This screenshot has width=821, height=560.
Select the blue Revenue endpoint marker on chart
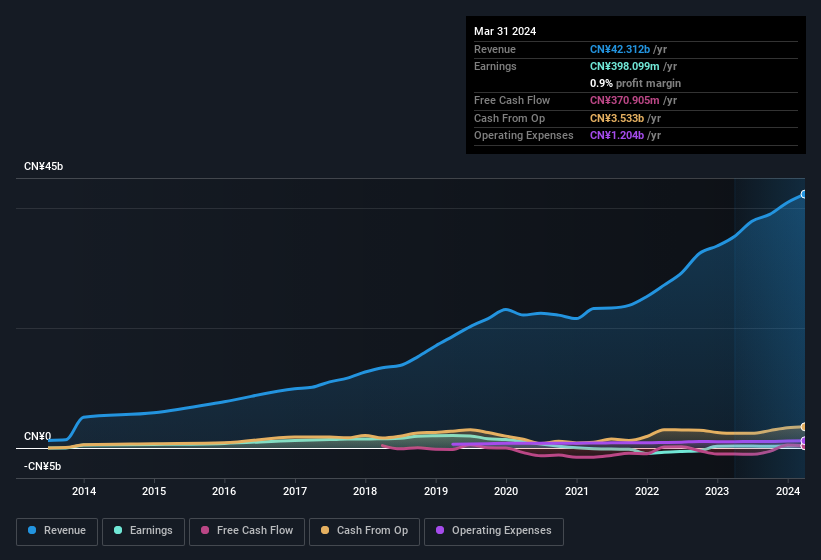804,194
